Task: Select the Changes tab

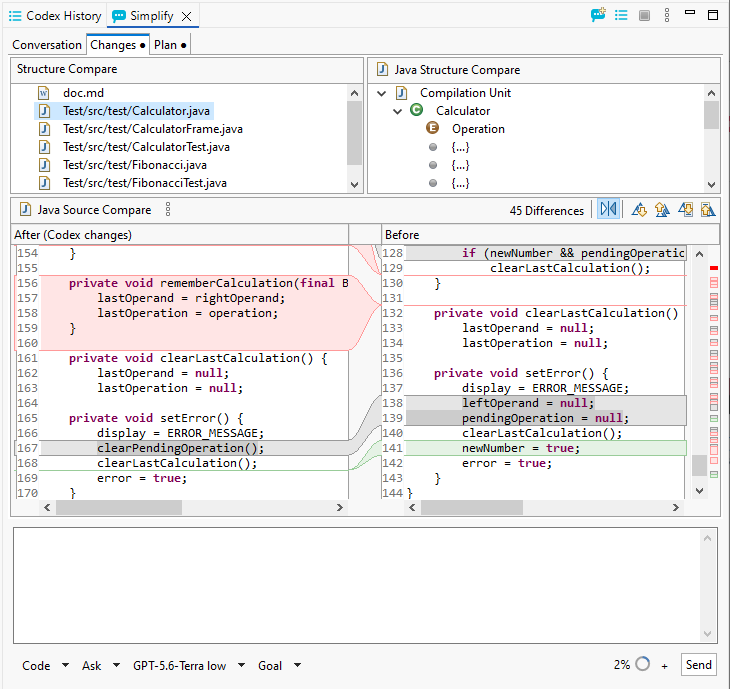Action: (x=117, y=45)
